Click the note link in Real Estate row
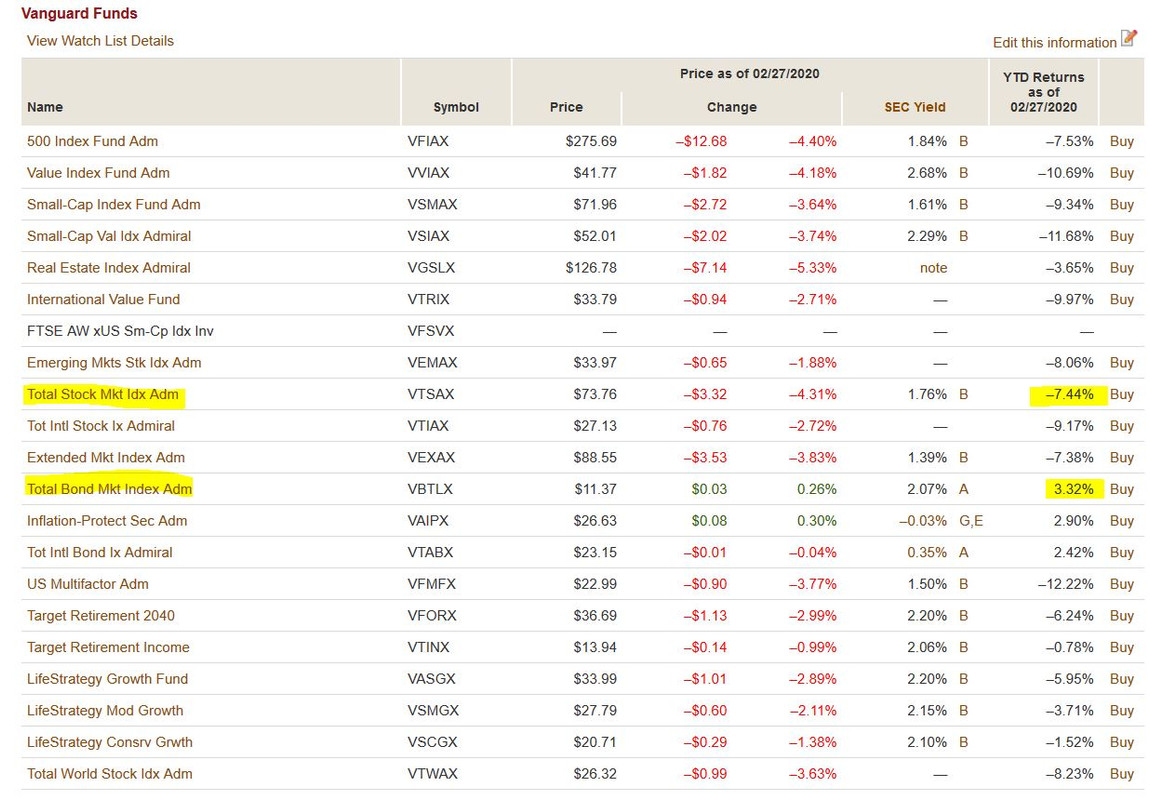This screenshot has height=800, width=1150. click(933, 267)
